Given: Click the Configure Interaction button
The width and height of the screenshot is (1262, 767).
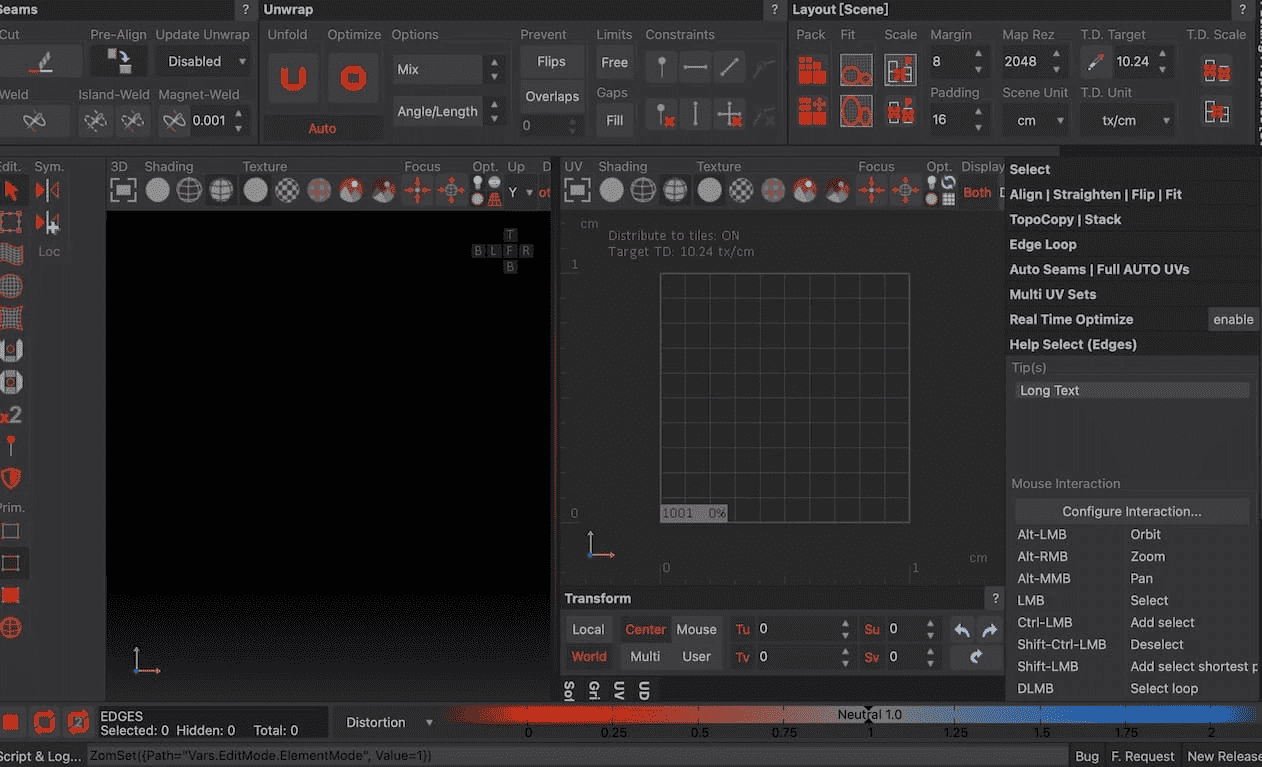Looking at the screenshot, I should click(x=1131, y=510).
